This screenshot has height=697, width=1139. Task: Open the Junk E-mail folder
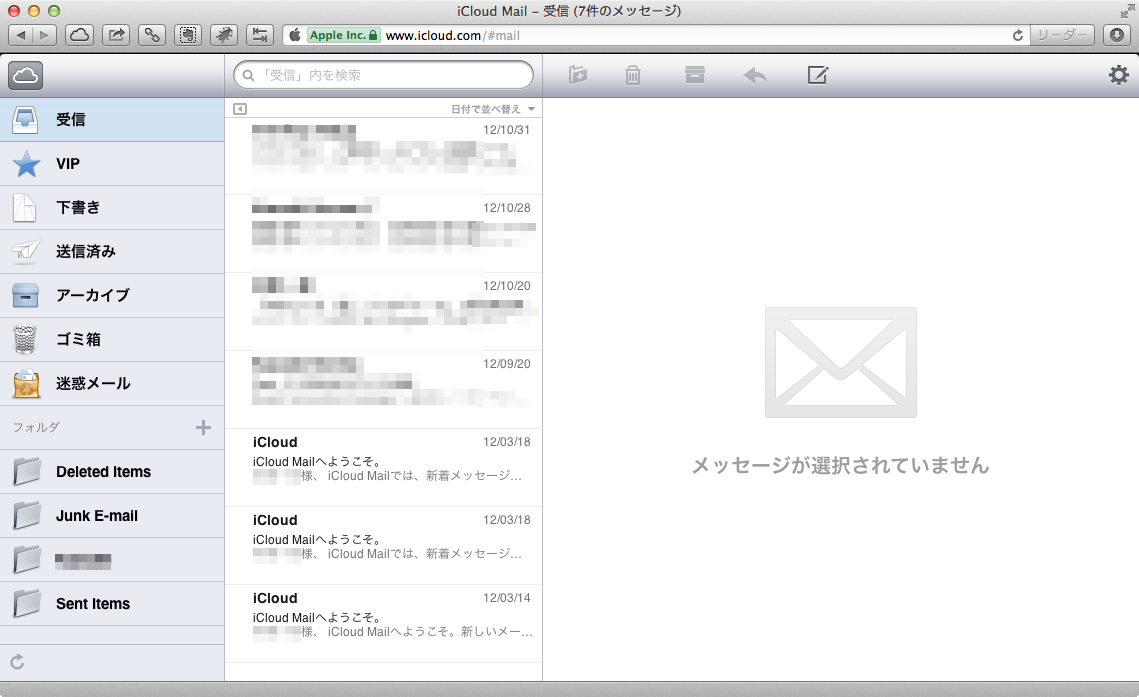pyautogui.click(x=112, y=516)
